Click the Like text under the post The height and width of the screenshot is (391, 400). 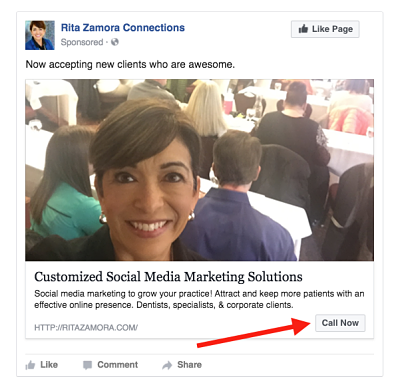coord(49,365)
